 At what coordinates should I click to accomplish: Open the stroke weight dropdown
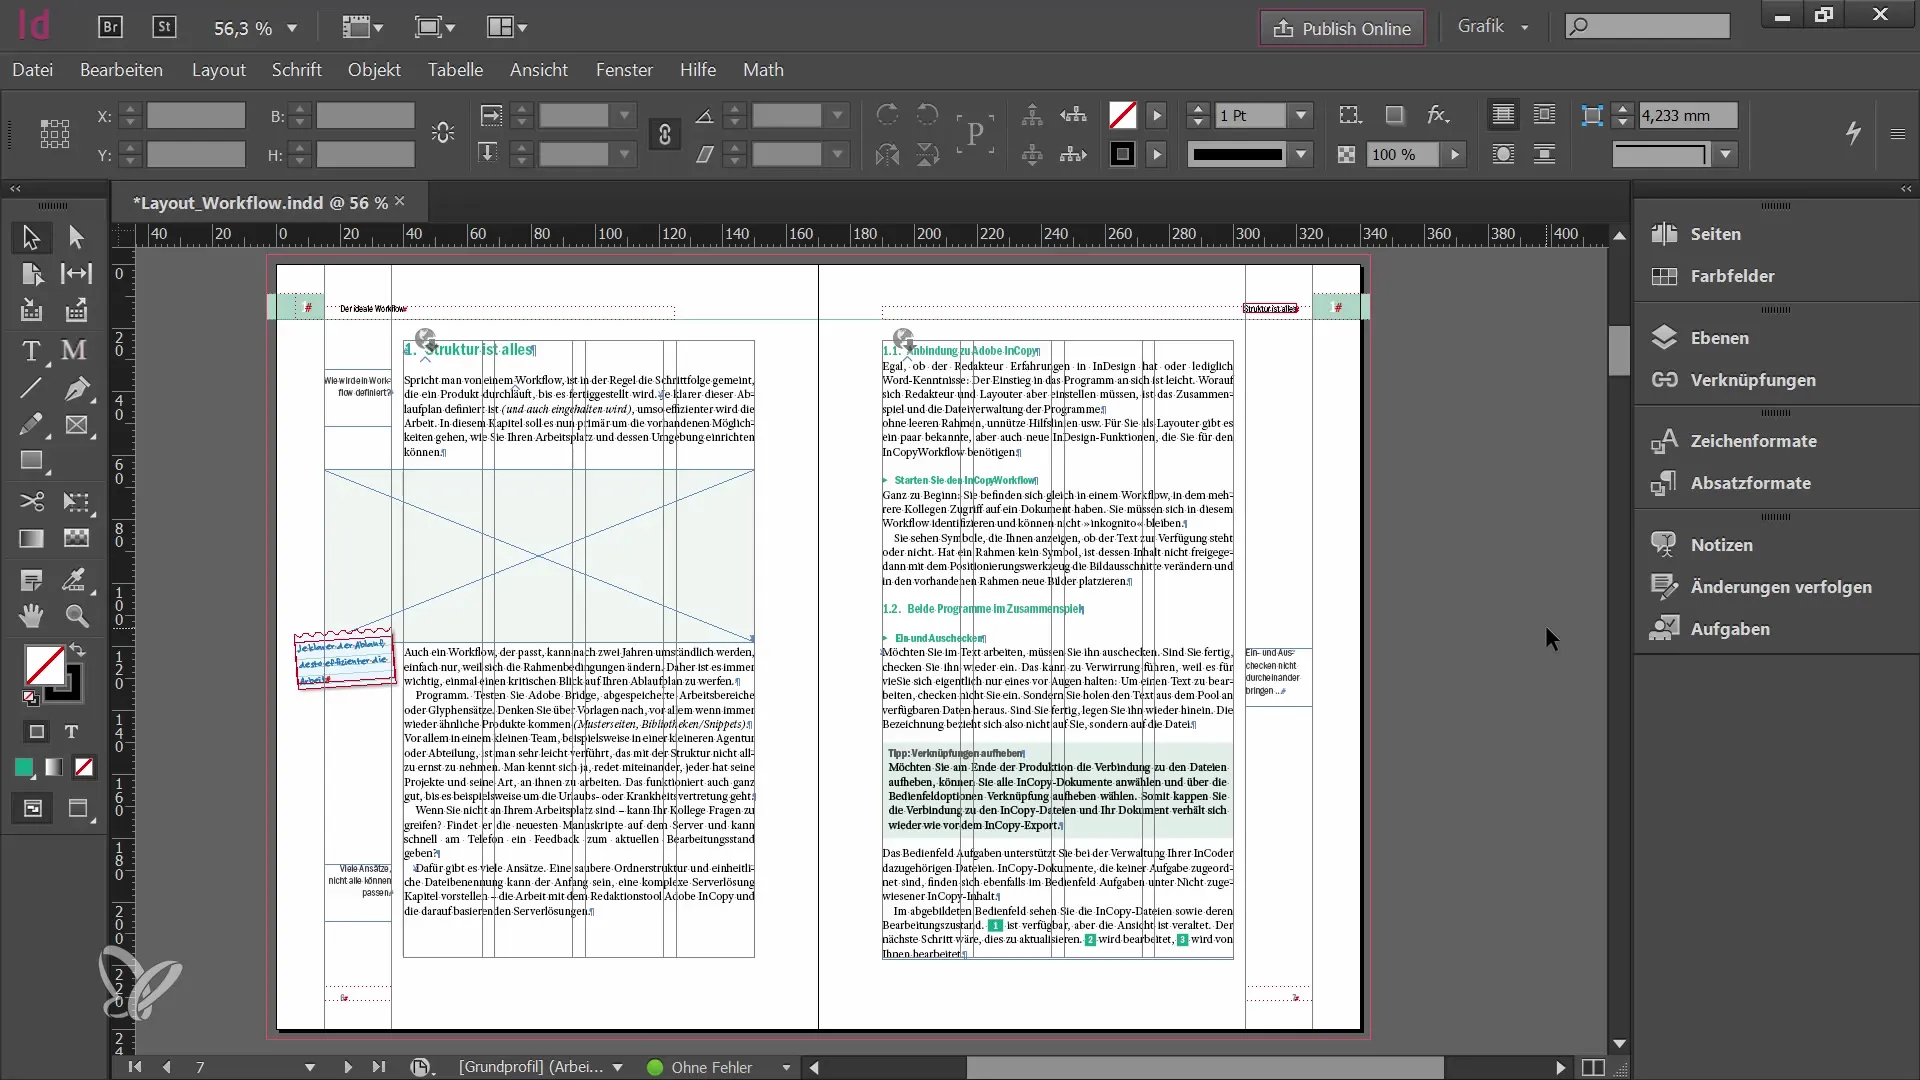1301,115
